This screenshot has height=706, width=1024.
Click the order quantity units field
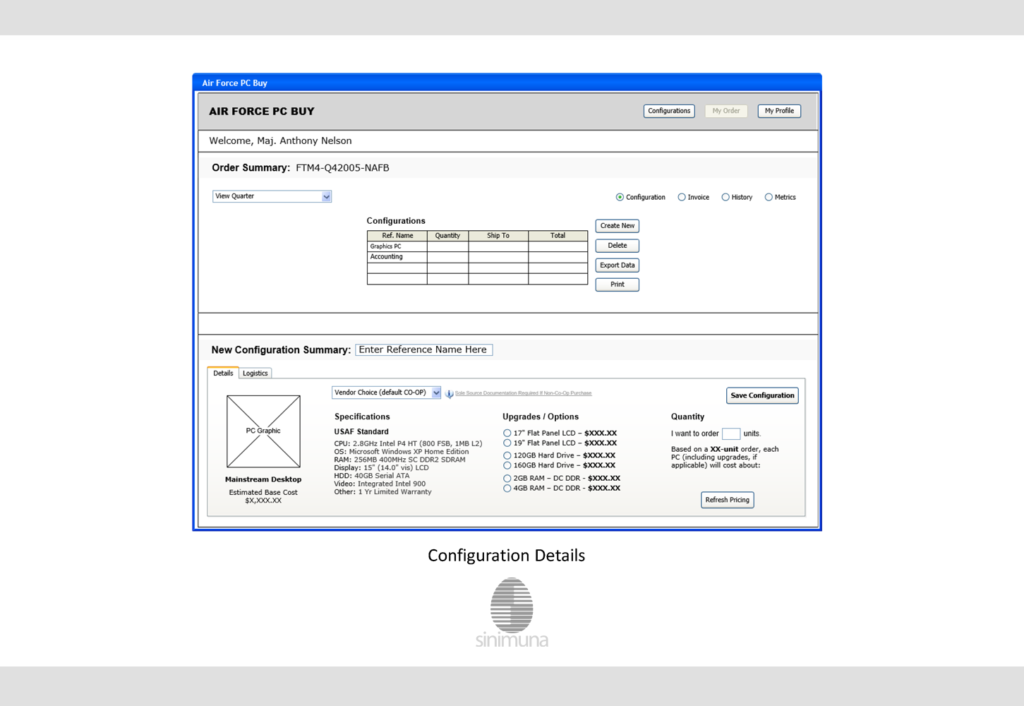point(731,434)
